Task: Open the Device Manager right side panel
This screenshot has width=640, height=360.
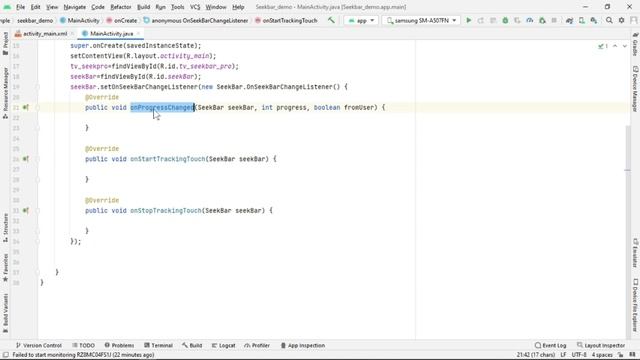Action: pos(635,89)
